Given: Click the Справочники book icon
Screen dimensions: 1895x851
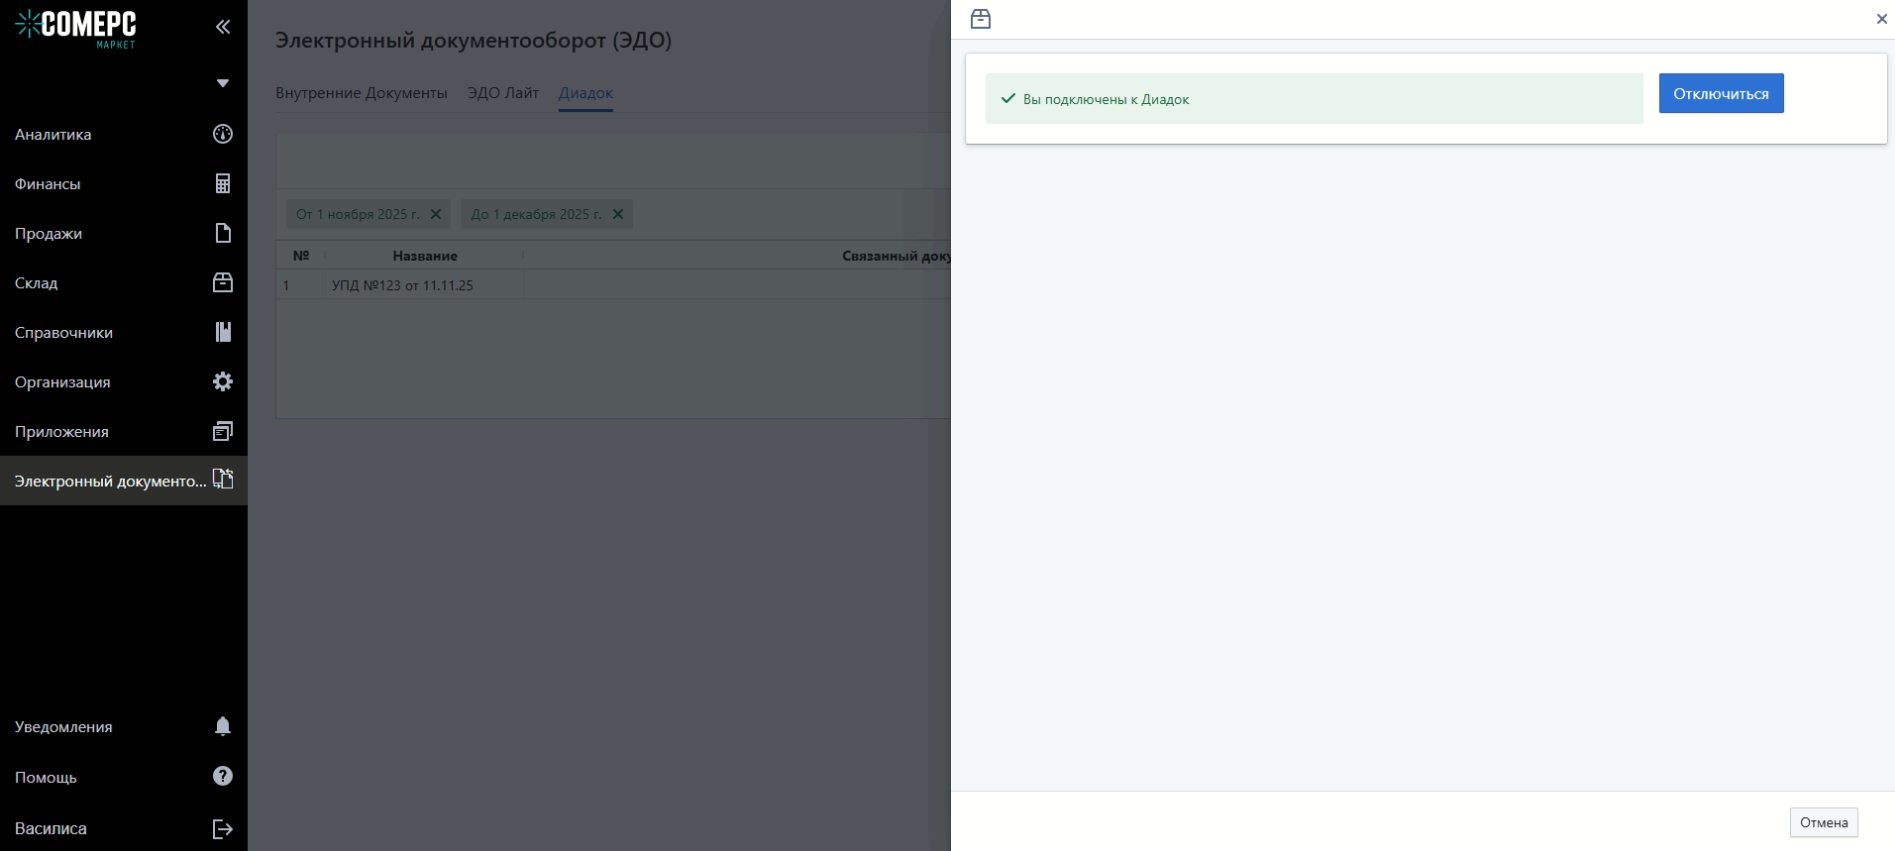Looking at the screenshot, I should pyautogui.click(x=222, y=332).
